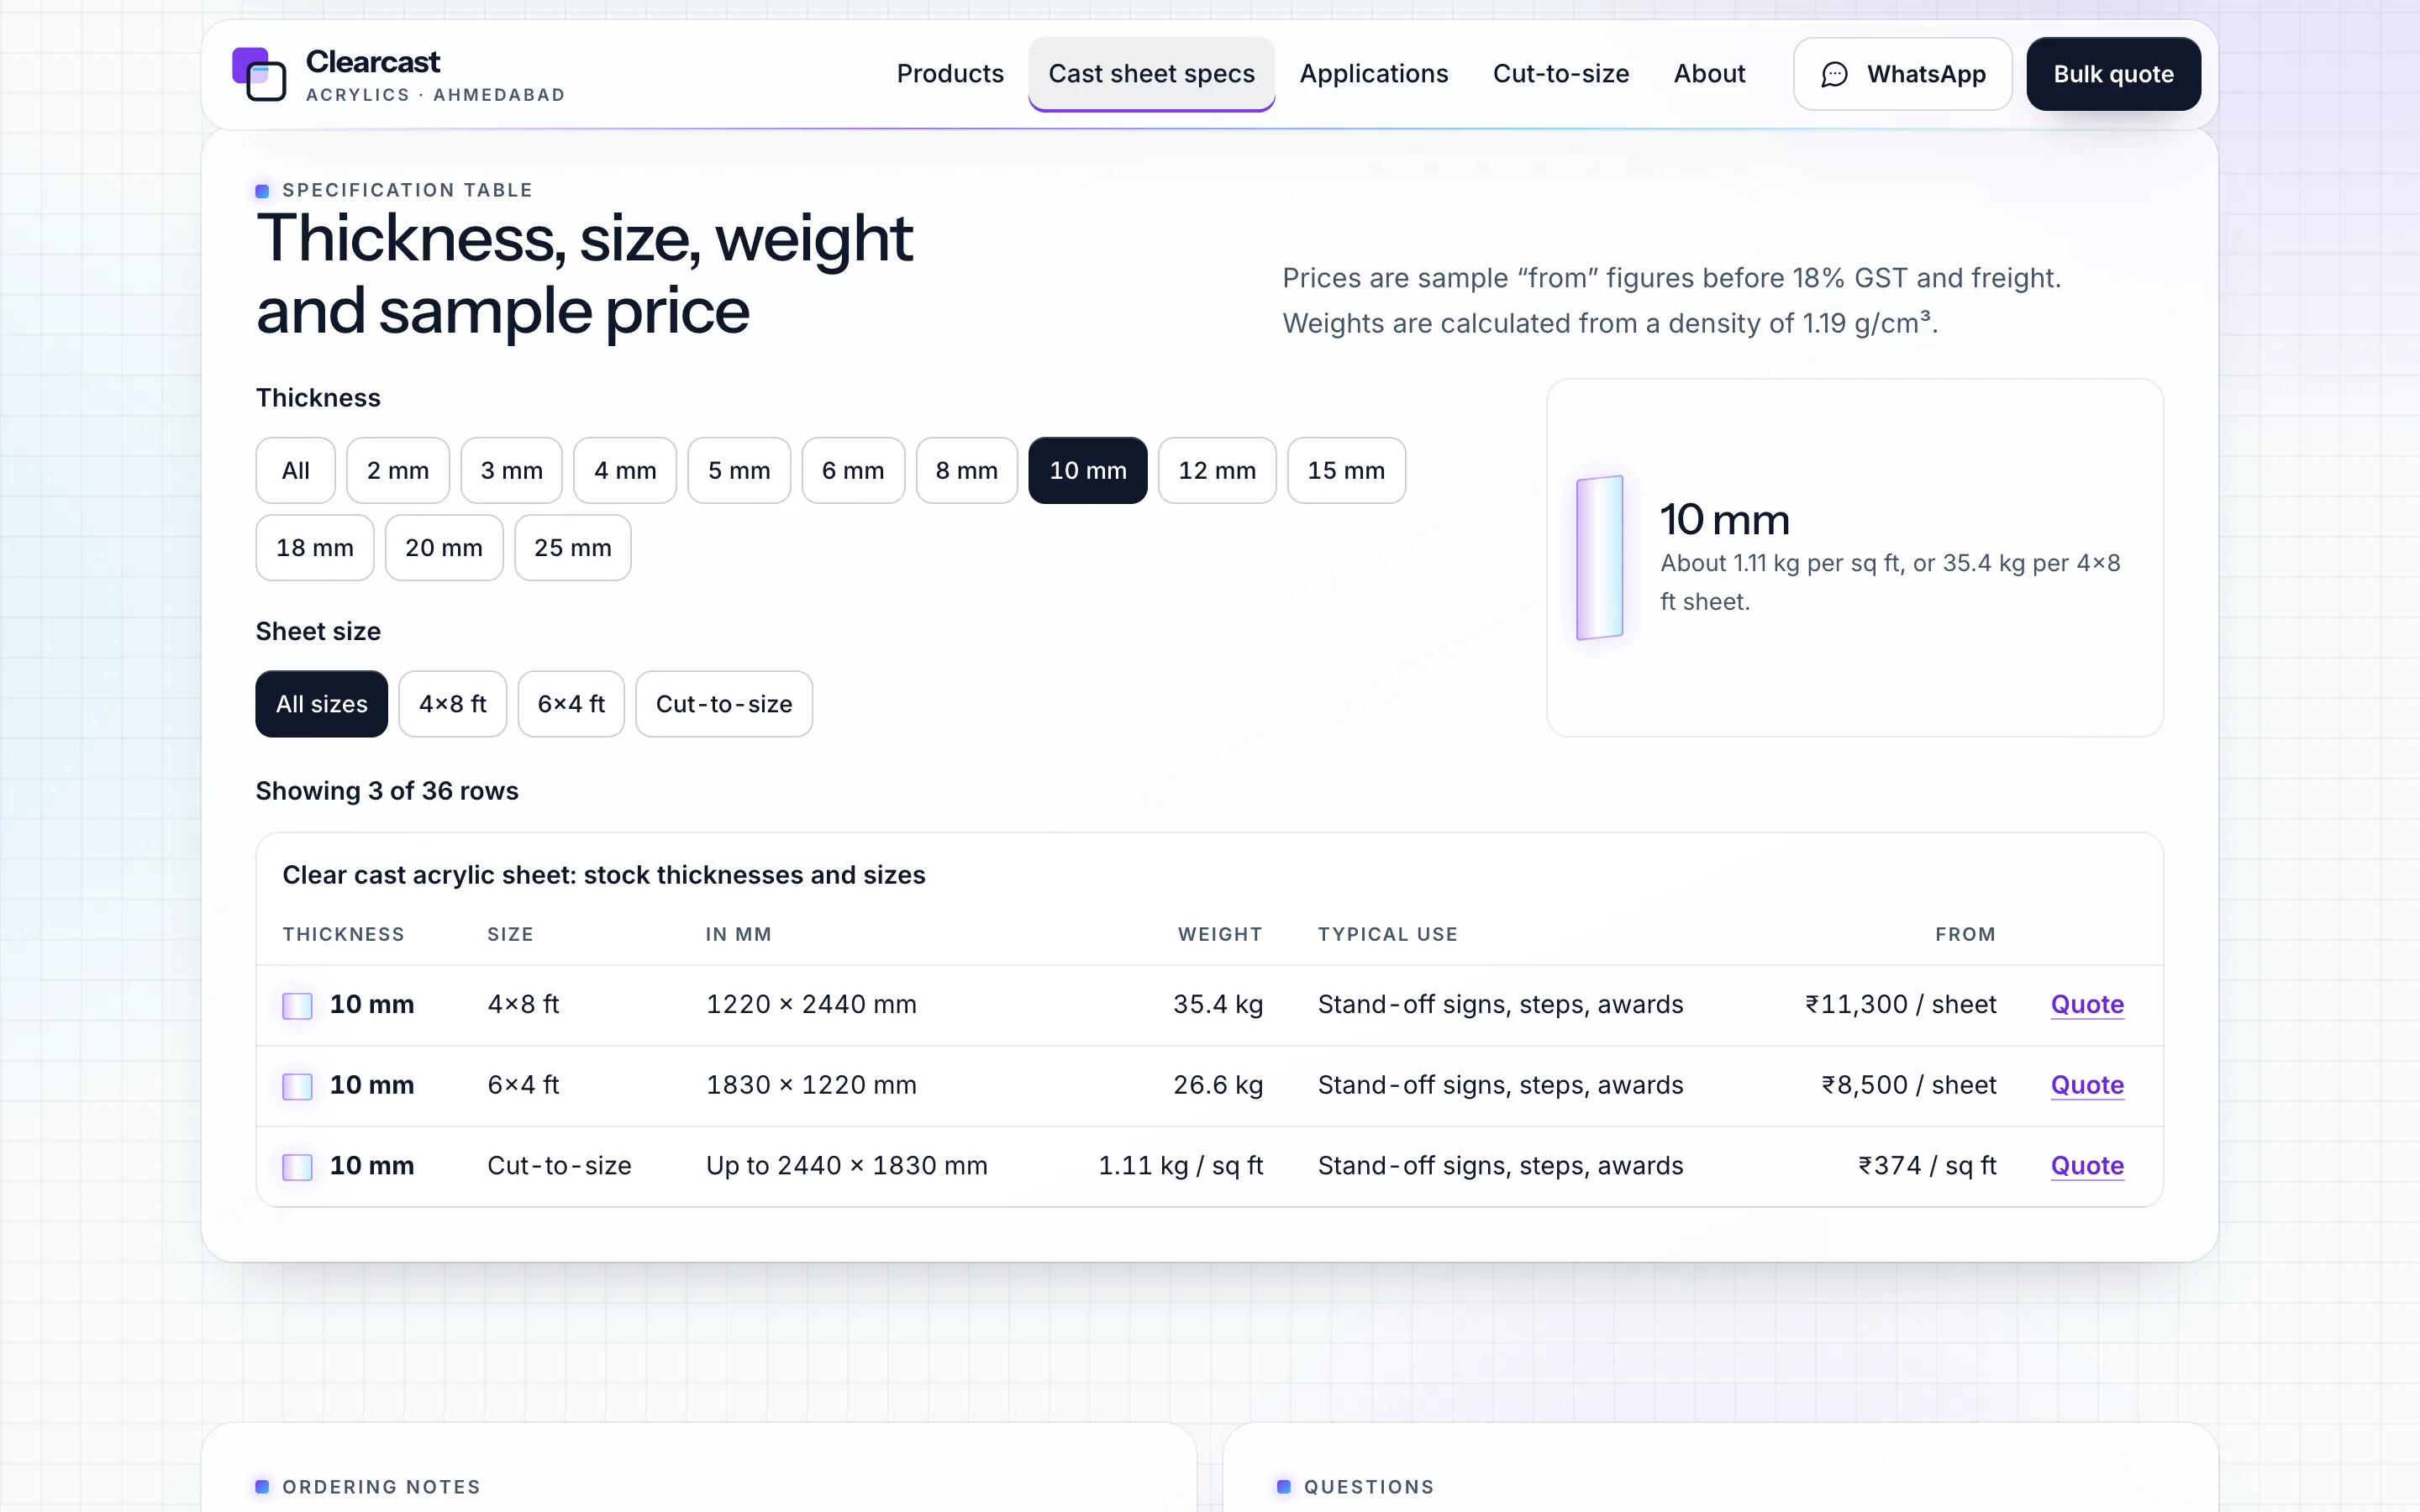Screen dimensions: 2420x1512
Task: Select the 8 mm thickness chip
Action: pyautogui.click(x=966, y=470)
